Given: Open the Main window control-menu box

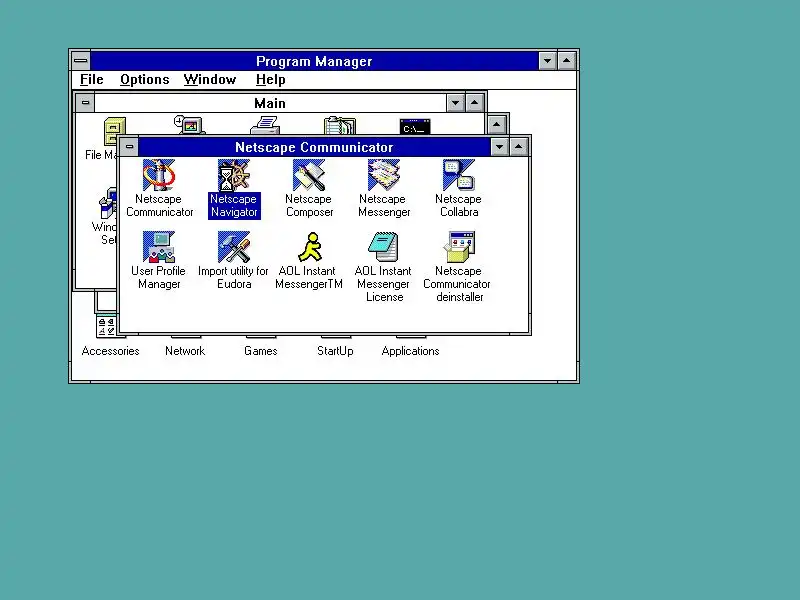Looking at the screenshot, I should [x=85, y=103].
